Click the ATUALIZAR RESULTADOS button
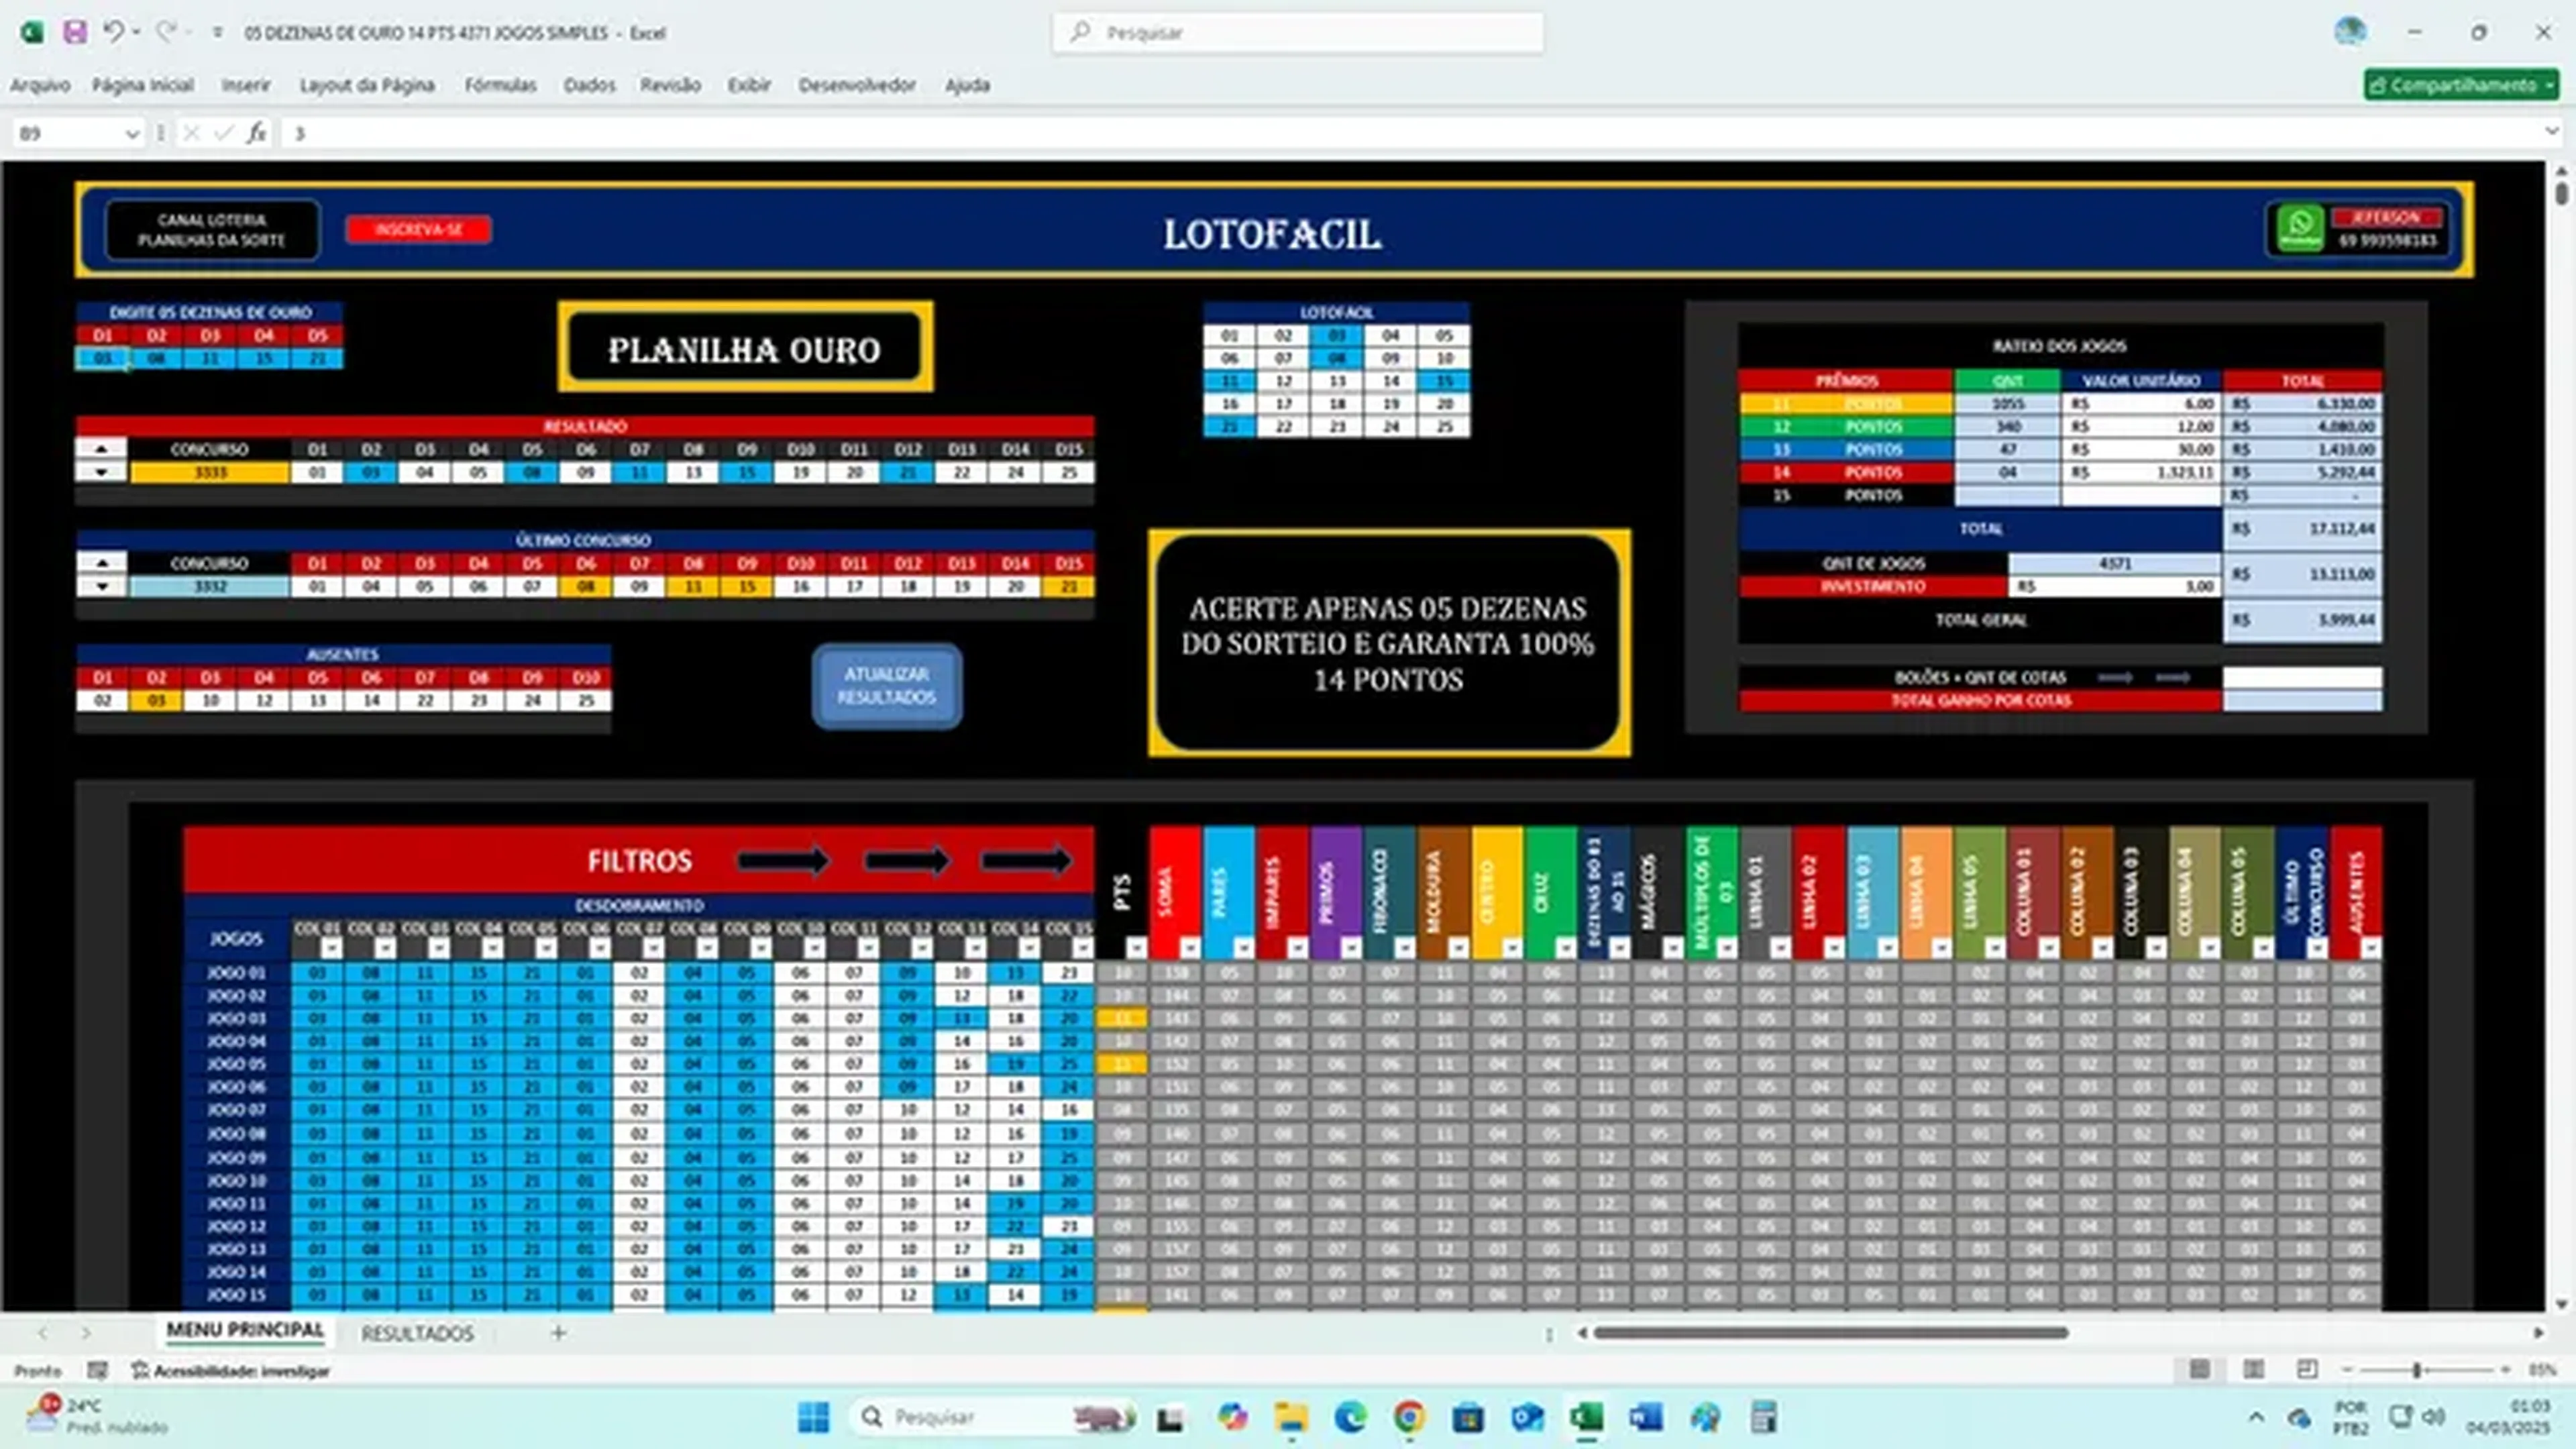 887,686
